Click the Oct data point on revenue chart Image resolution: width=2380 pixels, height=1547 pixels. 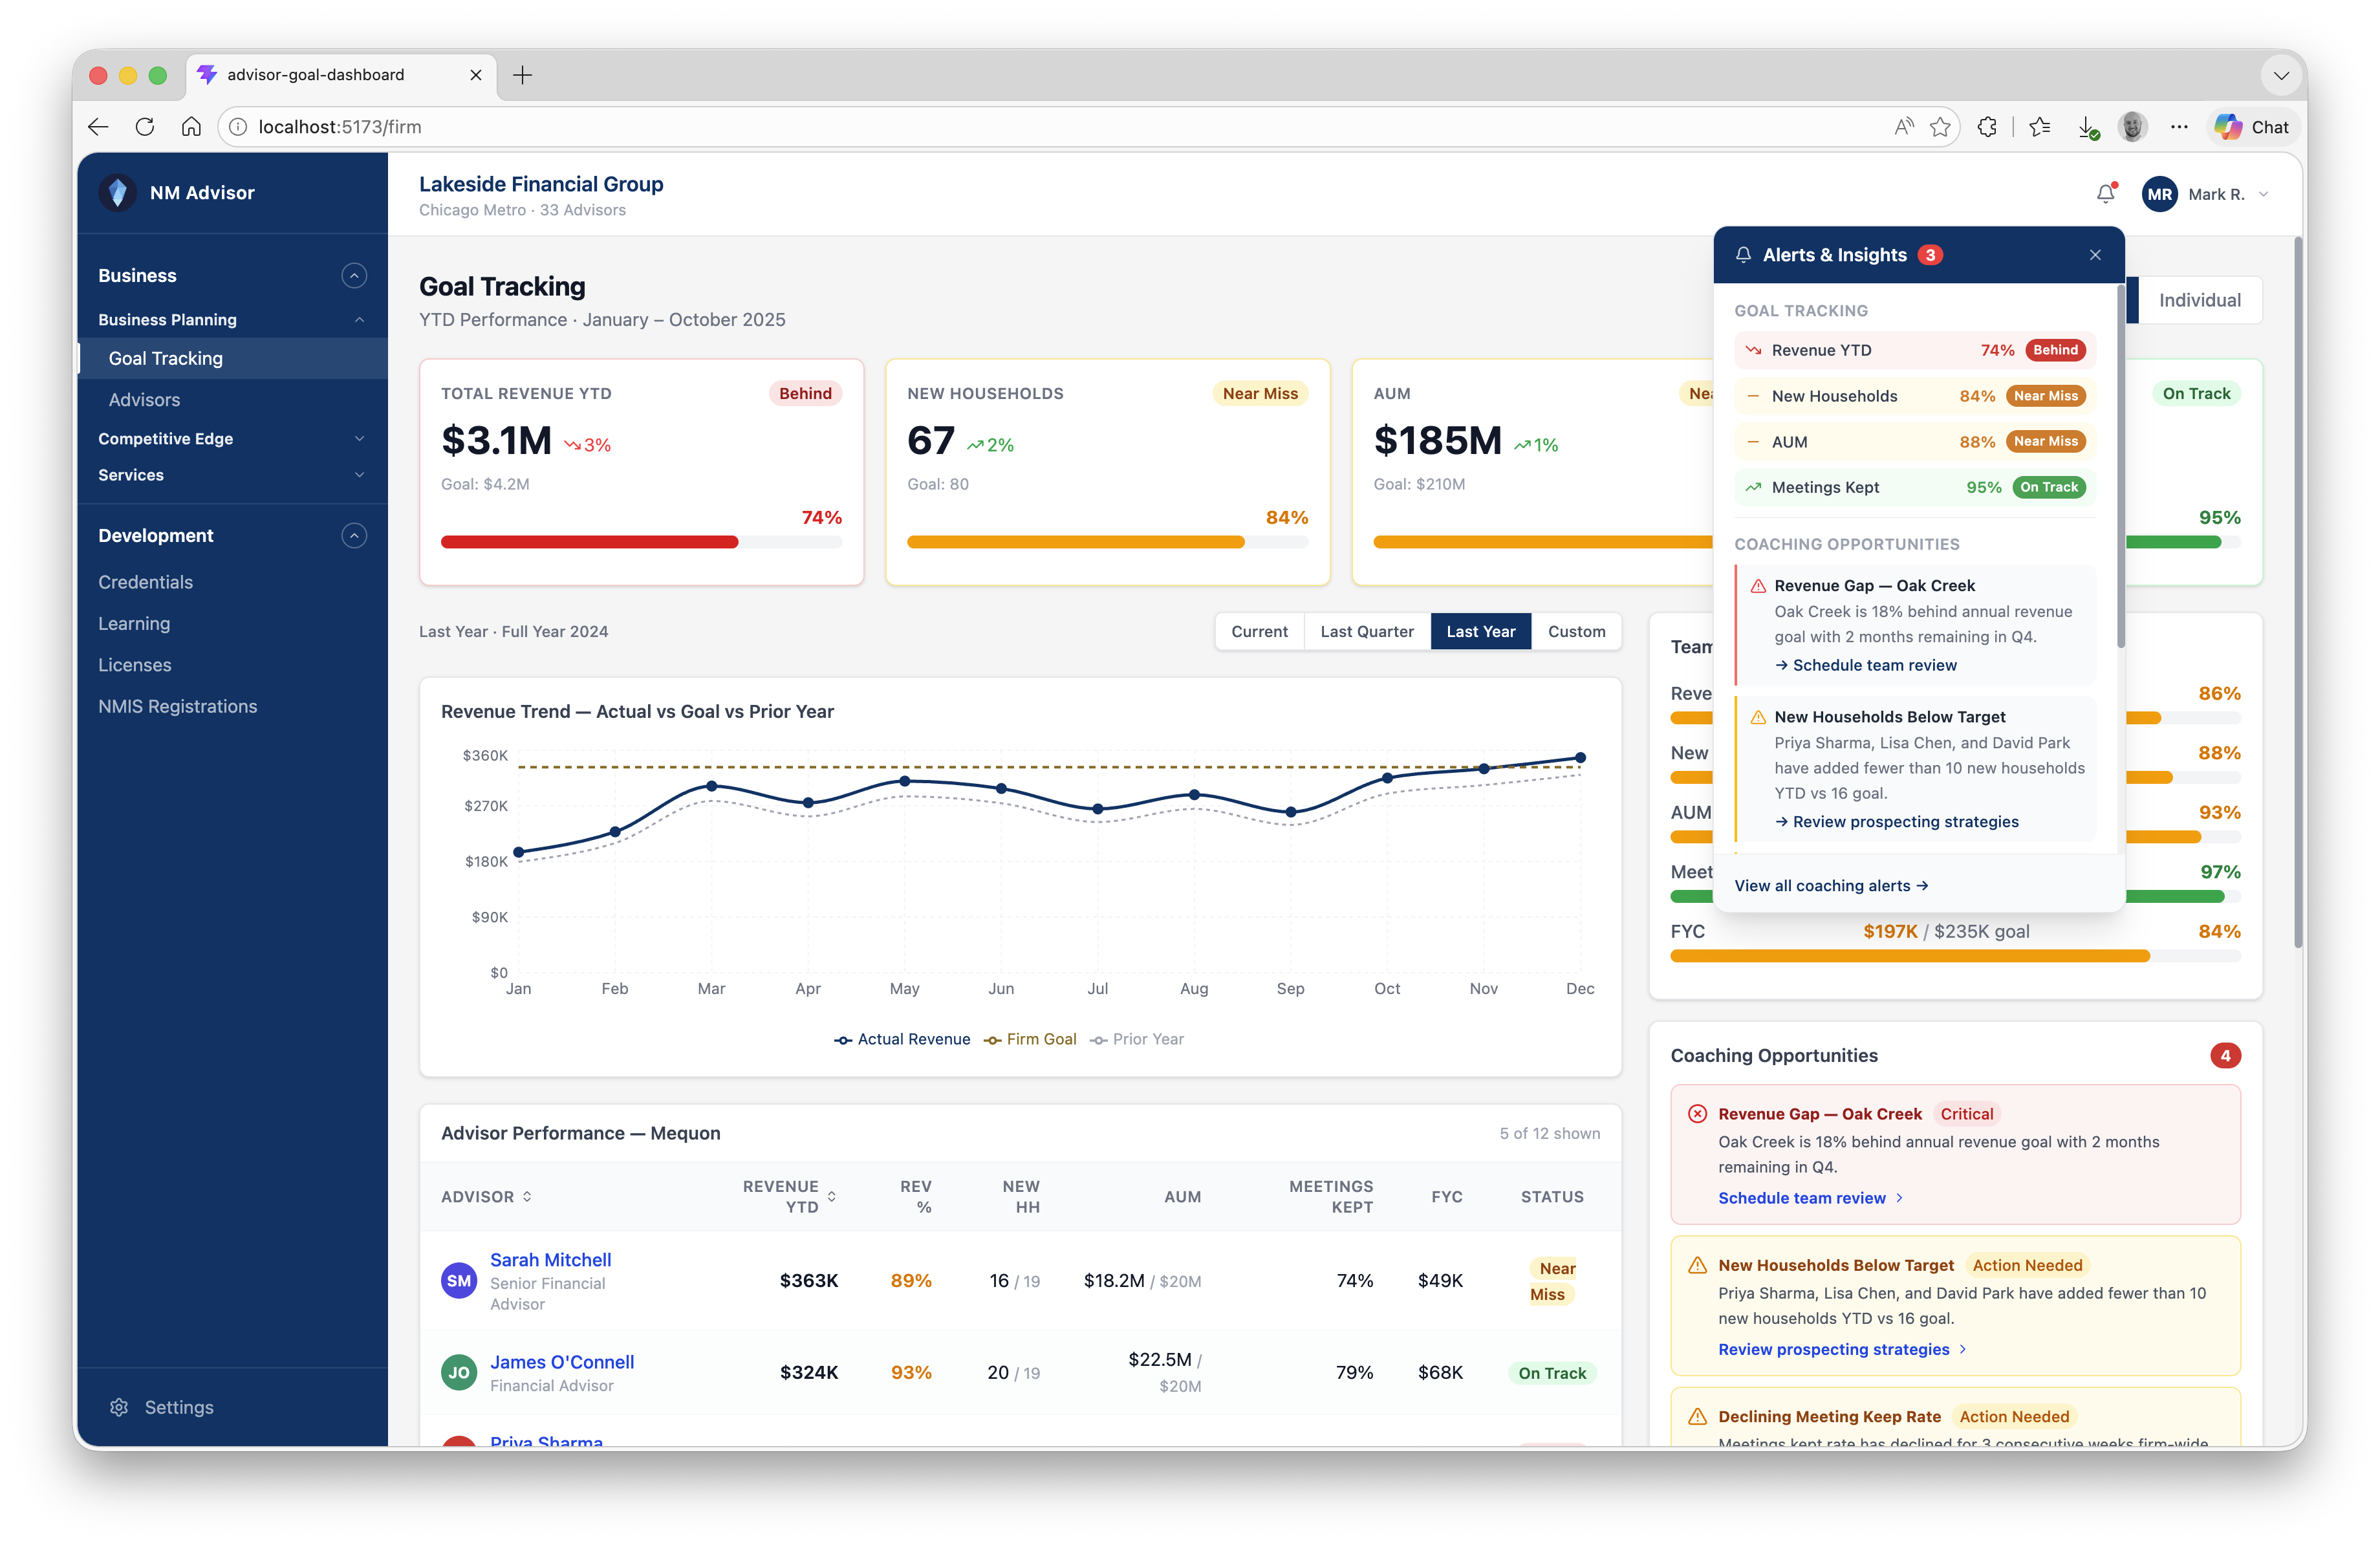tap(1387, 778)
